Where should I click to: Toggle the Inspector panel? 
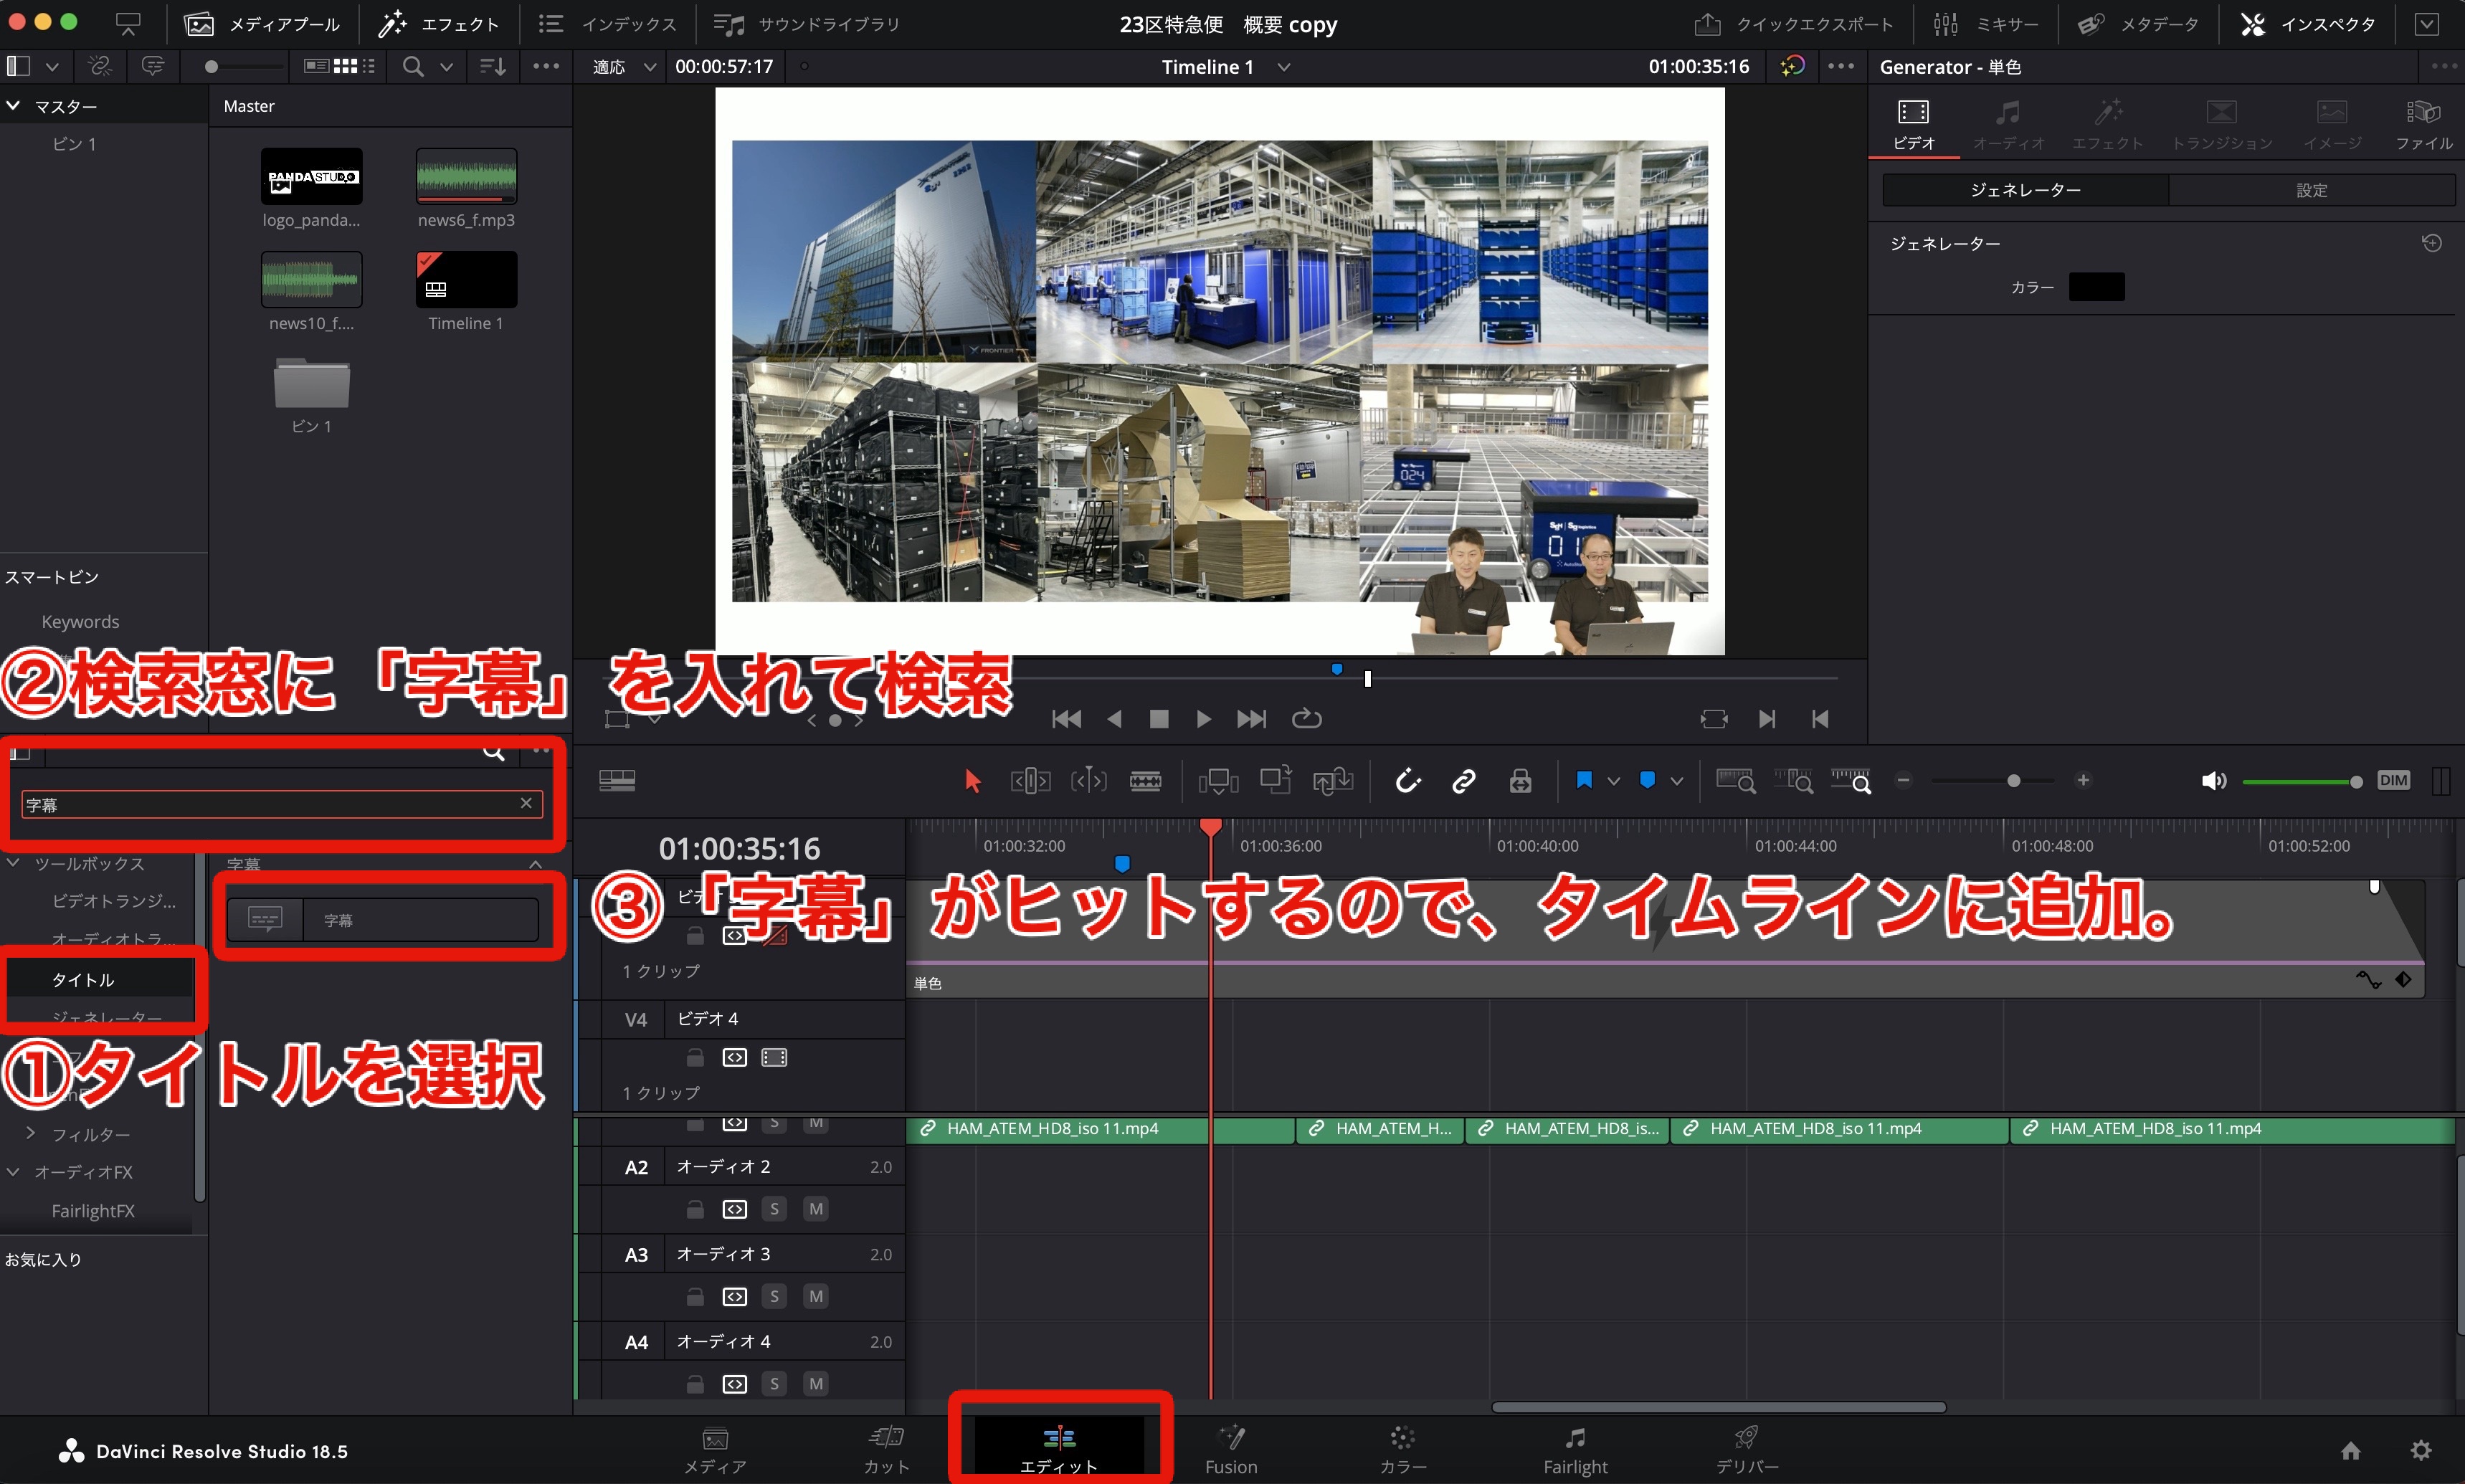coord(2308,24)
